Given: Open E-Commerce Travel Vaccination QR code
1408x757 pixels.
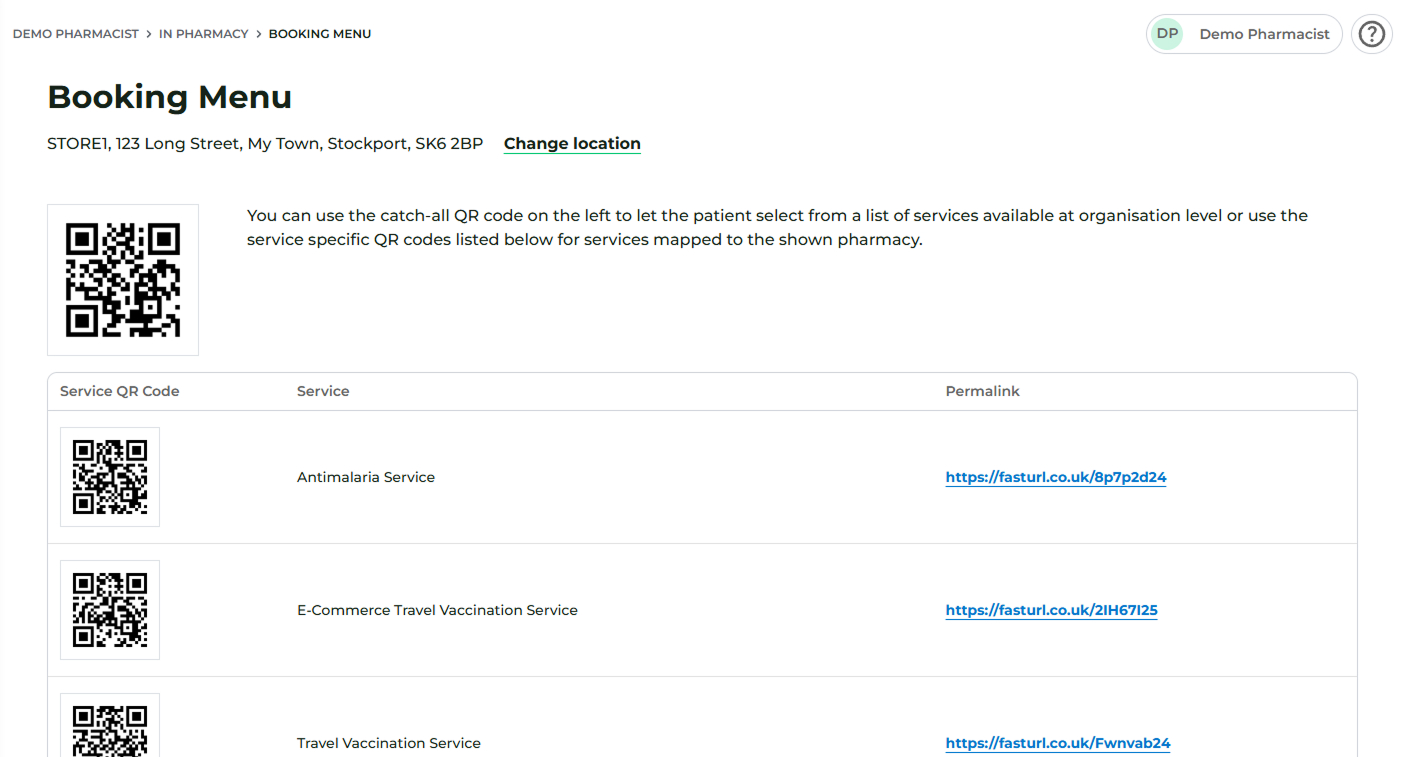Looking at the screenshot, I should click(x=110, y=610).
